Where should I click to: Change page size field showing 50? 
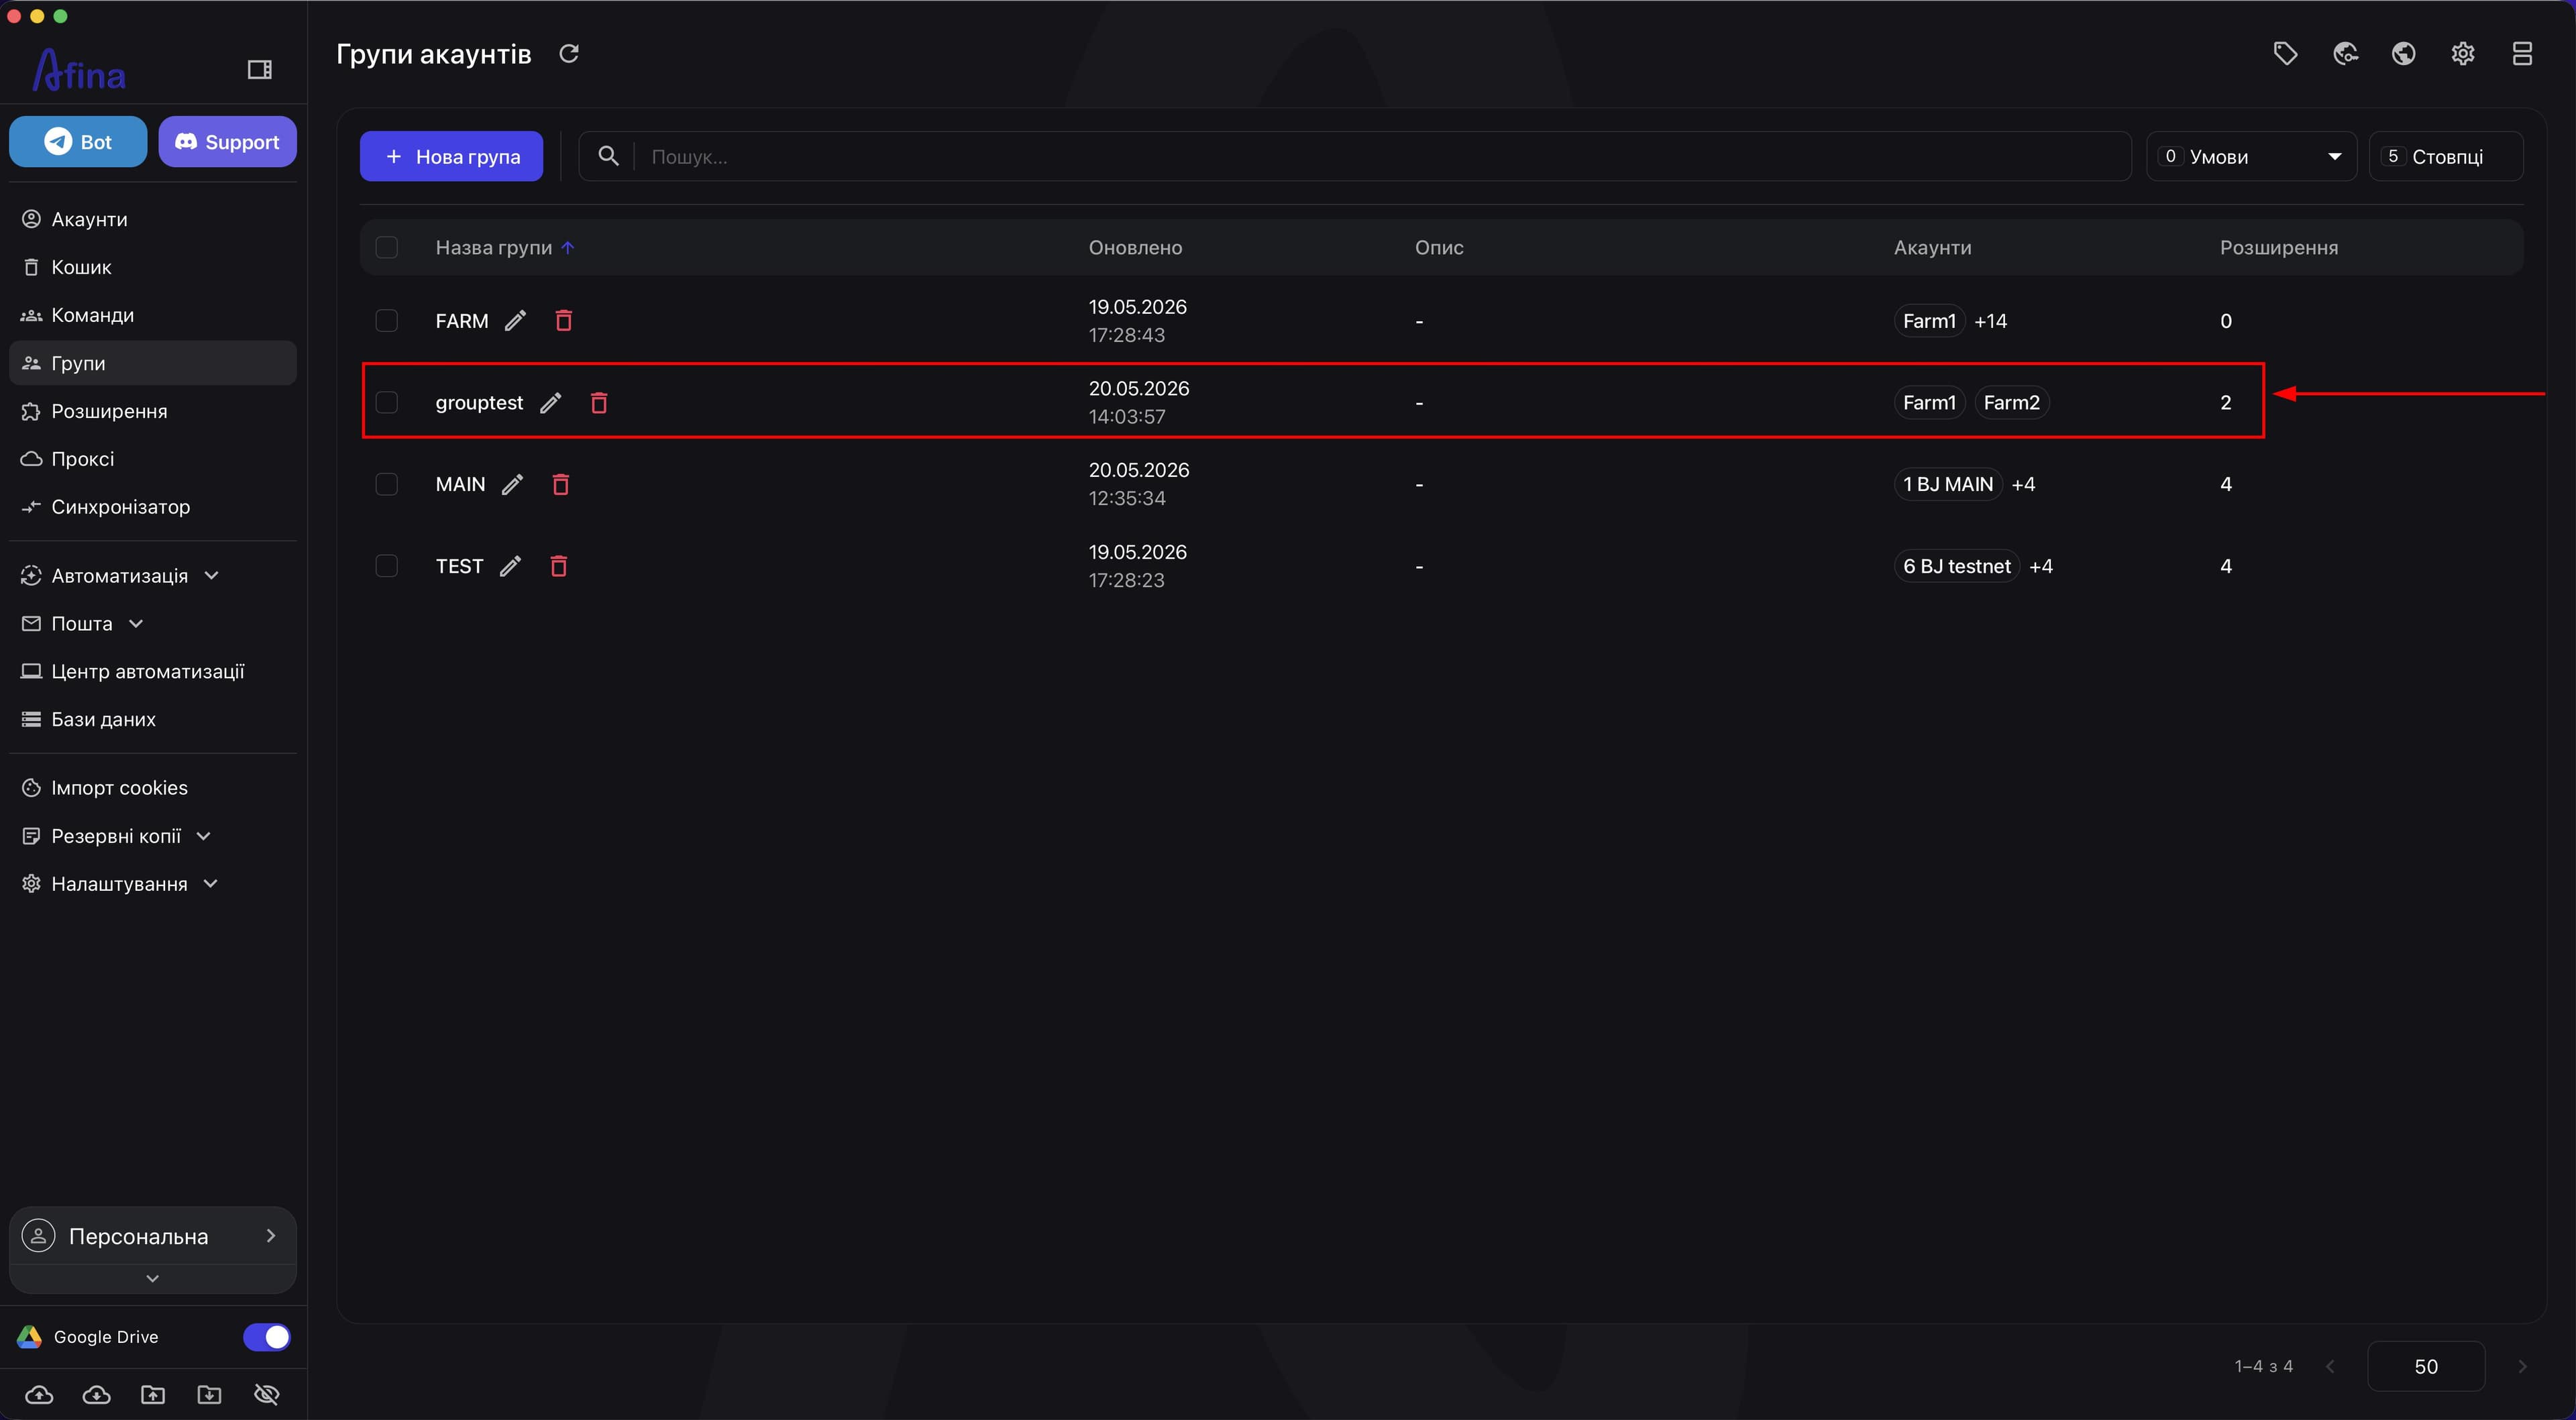(x=2426, y=1367)
